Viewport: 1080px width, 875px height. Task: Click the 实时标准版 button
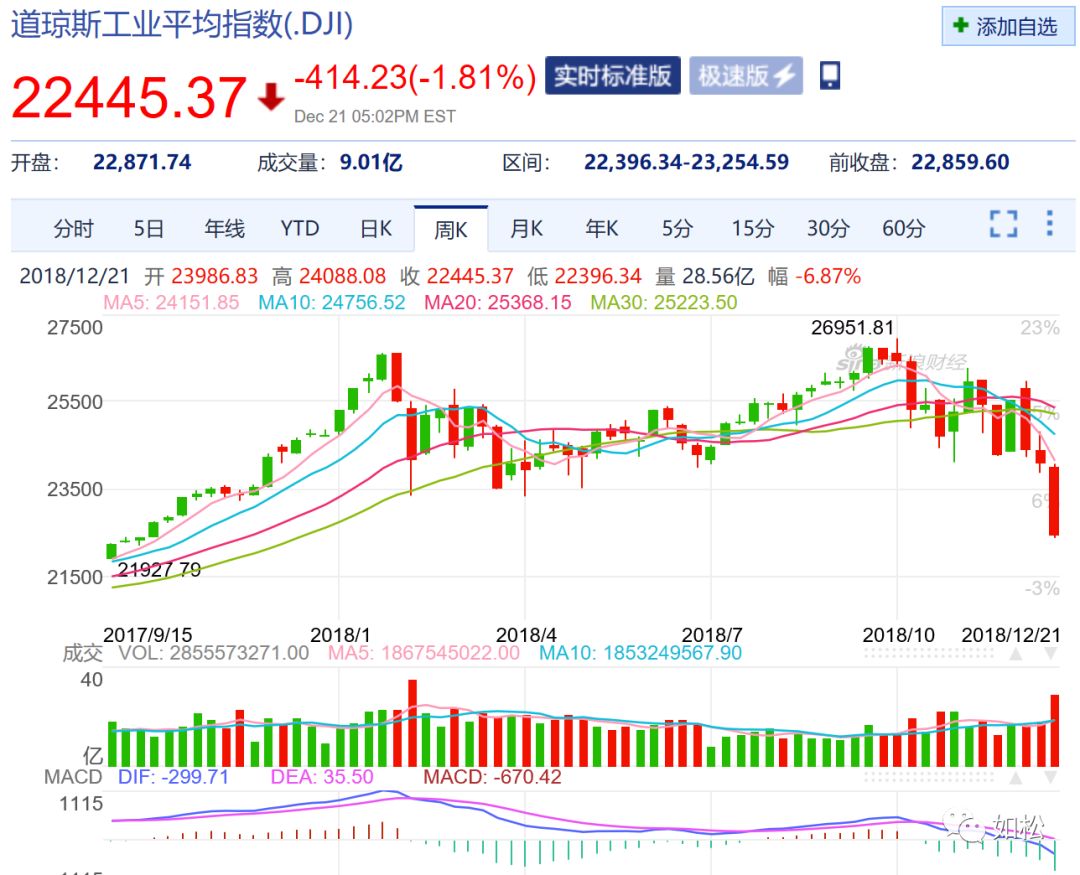[x=612, y=76]
